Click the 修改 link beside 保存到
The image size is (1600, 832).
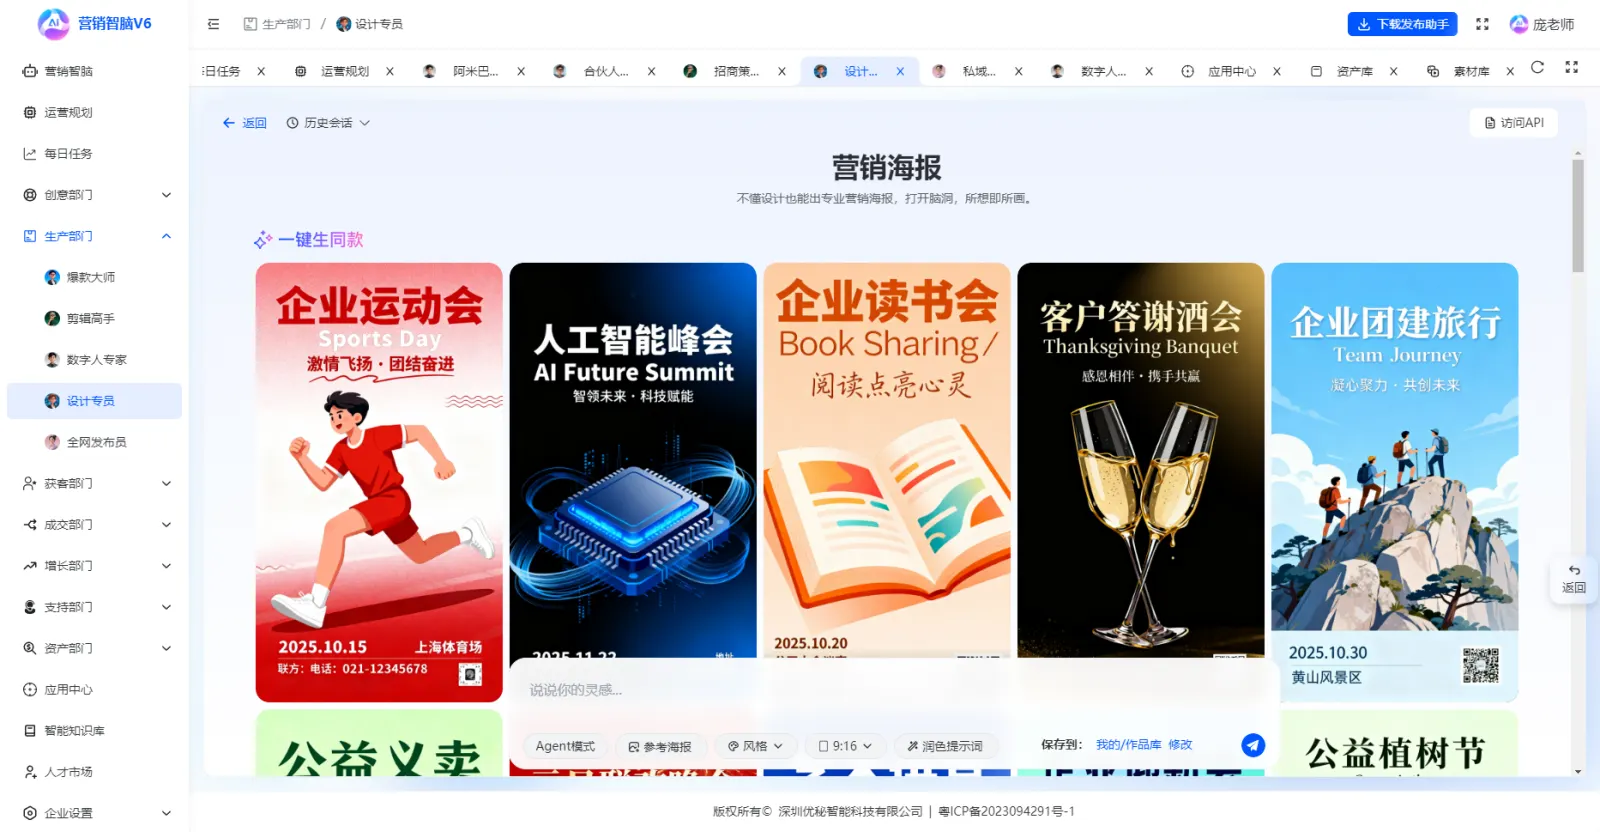(x=1180, y=745)
